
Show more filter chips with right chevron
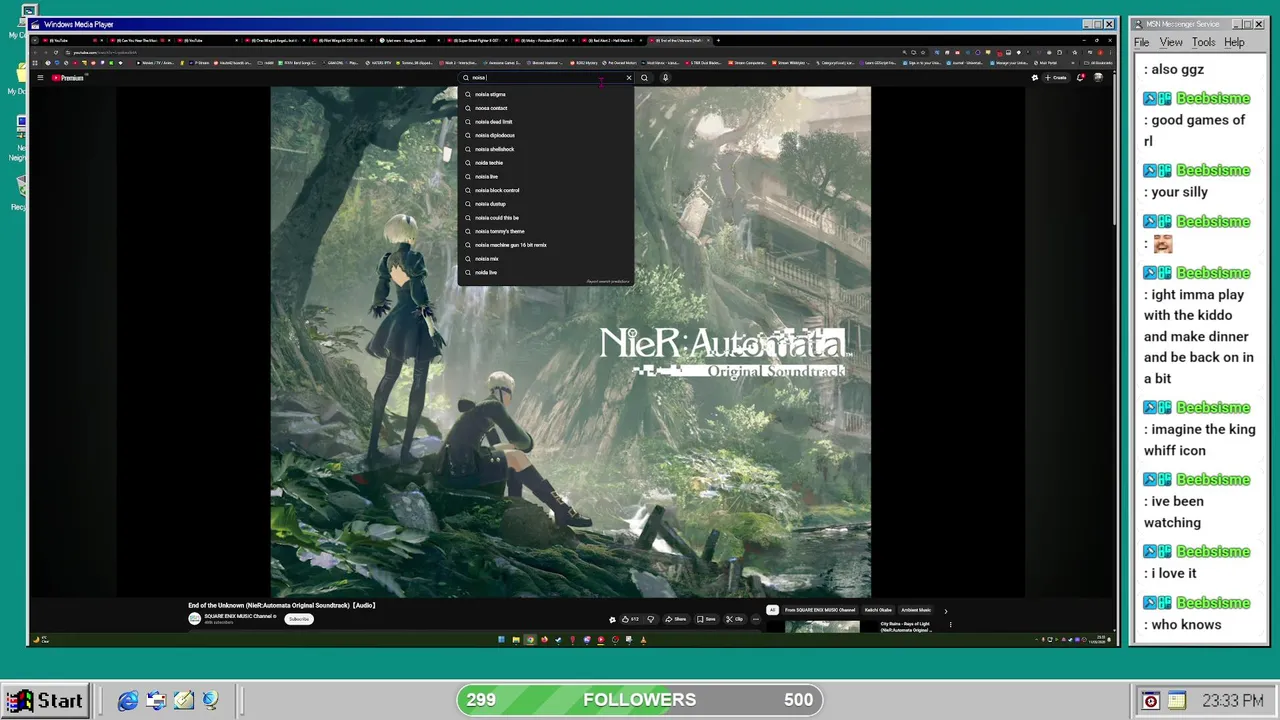945,610
